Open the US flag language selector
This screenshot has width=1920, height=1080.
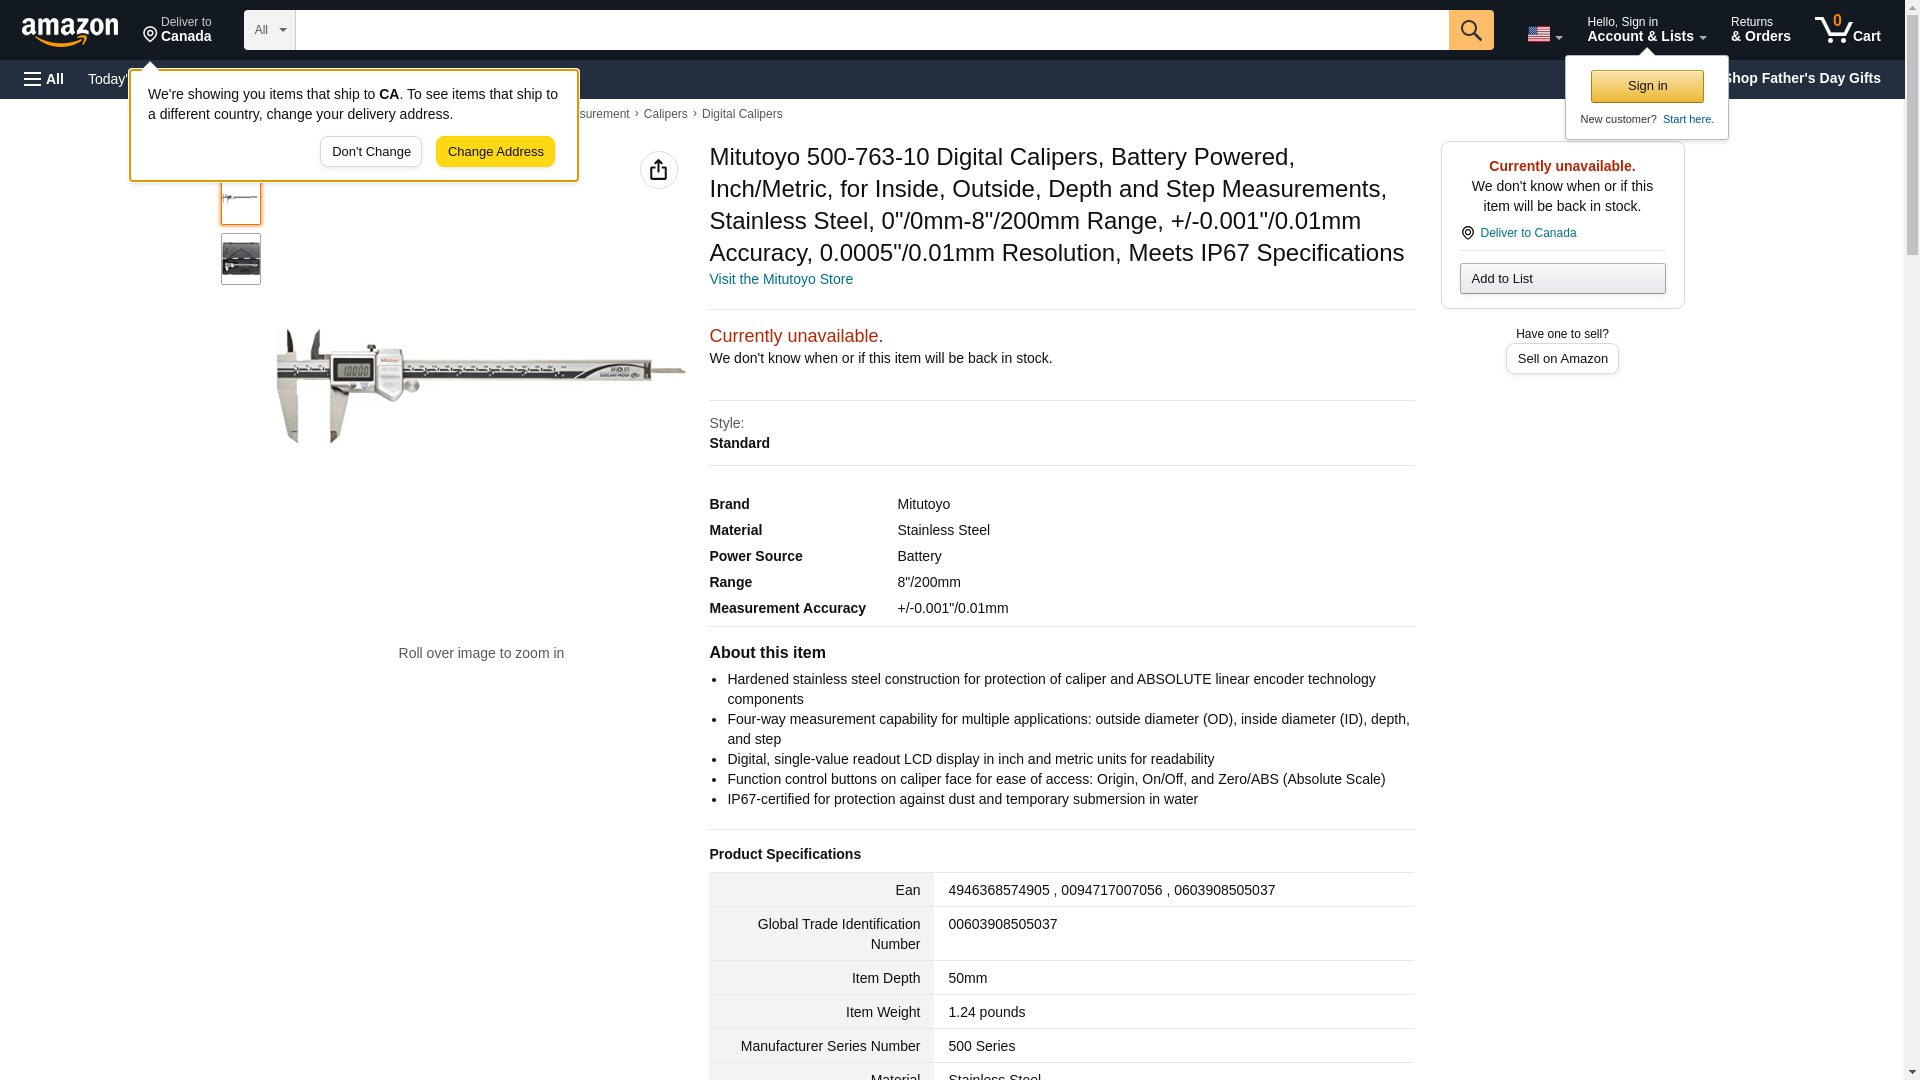click(x=1543, y=34)
